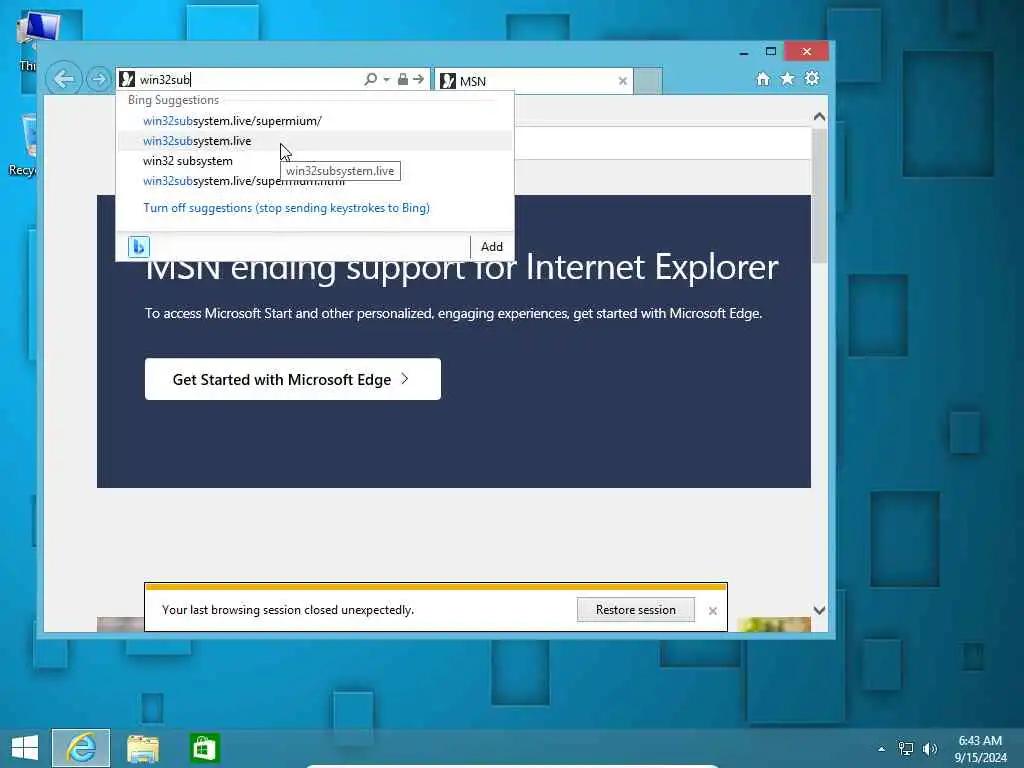Click page scrollbar up arrow
Screen dimensions: 1024x768
tap(820, 117)
